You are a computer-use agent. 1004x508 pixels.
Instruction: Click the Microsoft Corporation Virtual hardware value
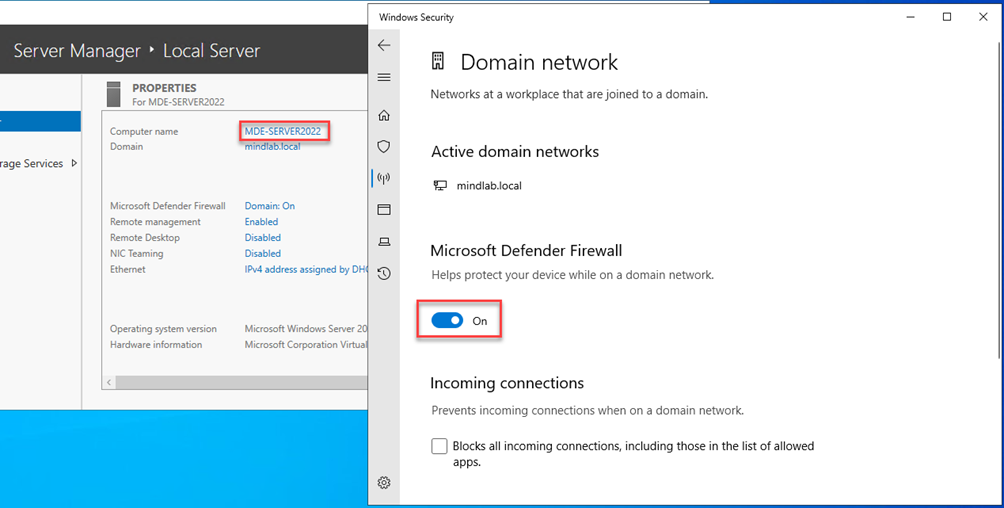[x=306, y=345]
